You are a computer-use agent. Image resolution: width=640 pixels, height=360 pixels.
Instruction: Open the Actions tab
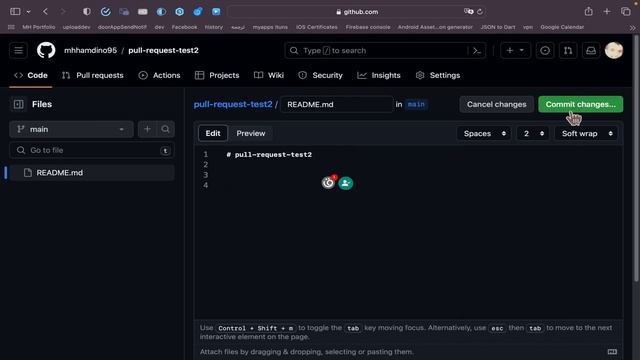160,75
